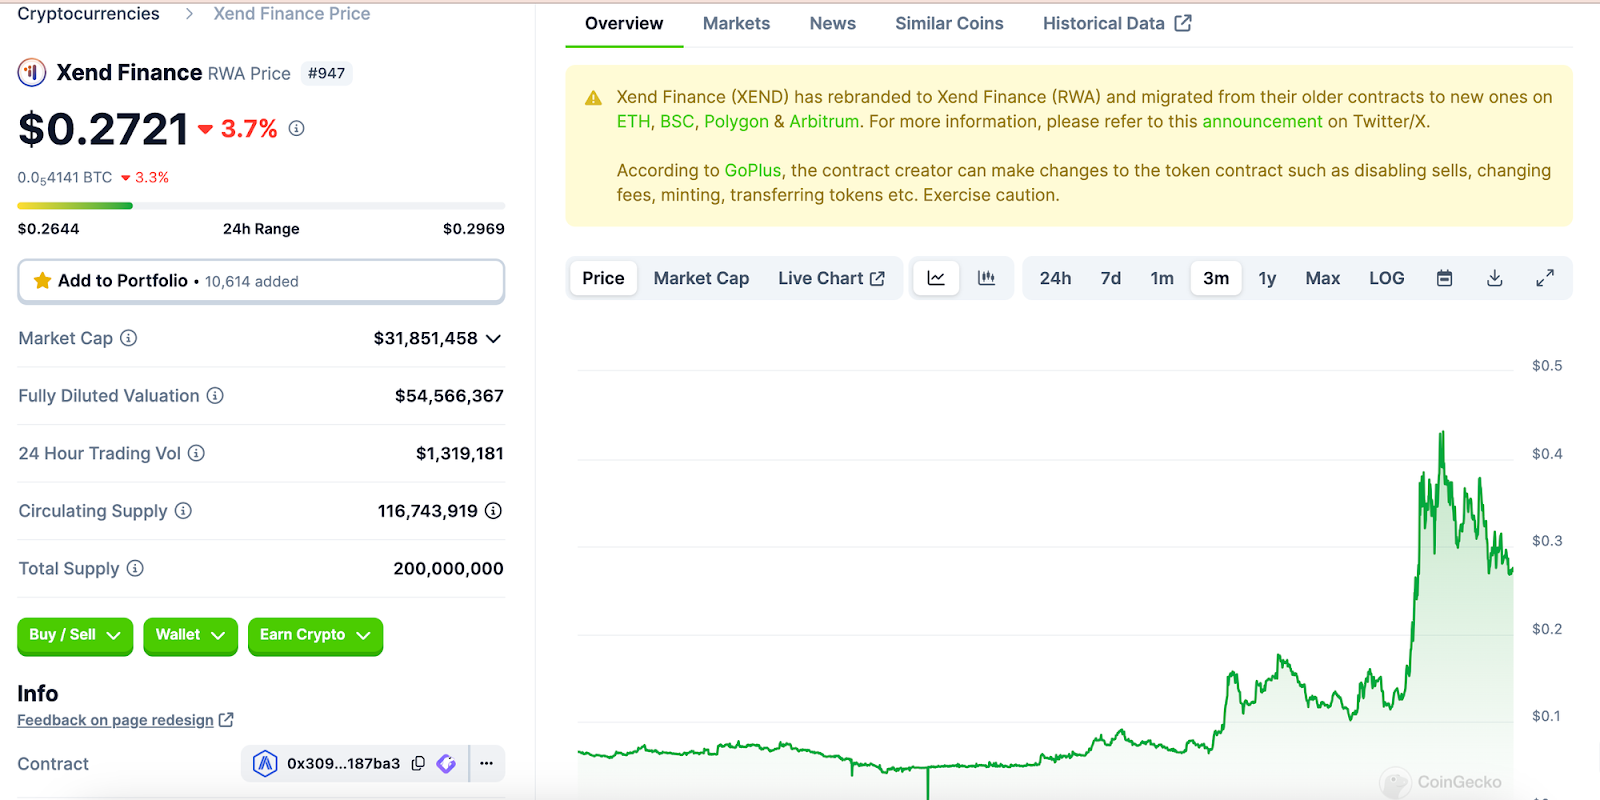Viewport: 1600px width, 800px height.
Task: Click the Xend Finance Price breadcrumb text
Action: point(291,13)
